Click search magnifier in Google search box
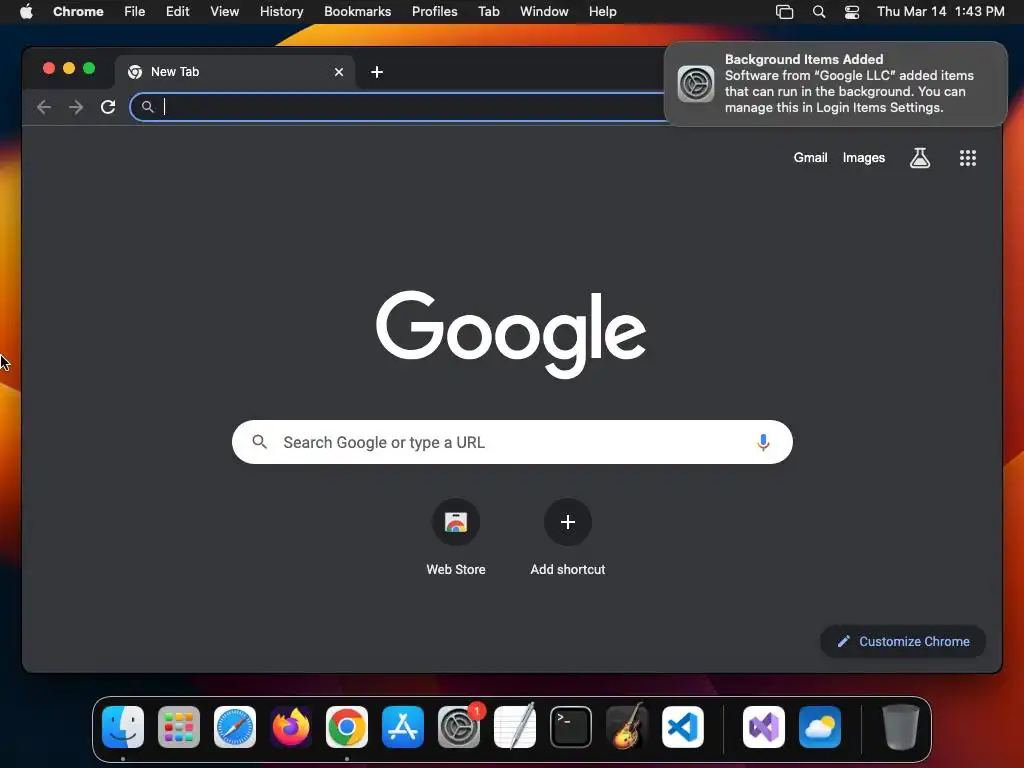Viewport: 1024px width, 768px height. [259, 442]
